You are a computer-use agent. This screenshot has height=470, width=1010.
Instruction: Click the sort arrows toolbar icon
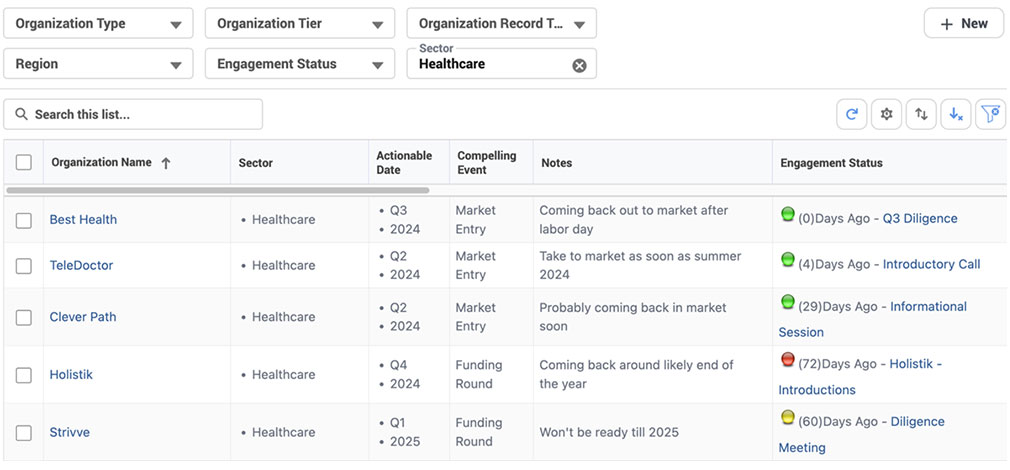(x=921, y=115)
